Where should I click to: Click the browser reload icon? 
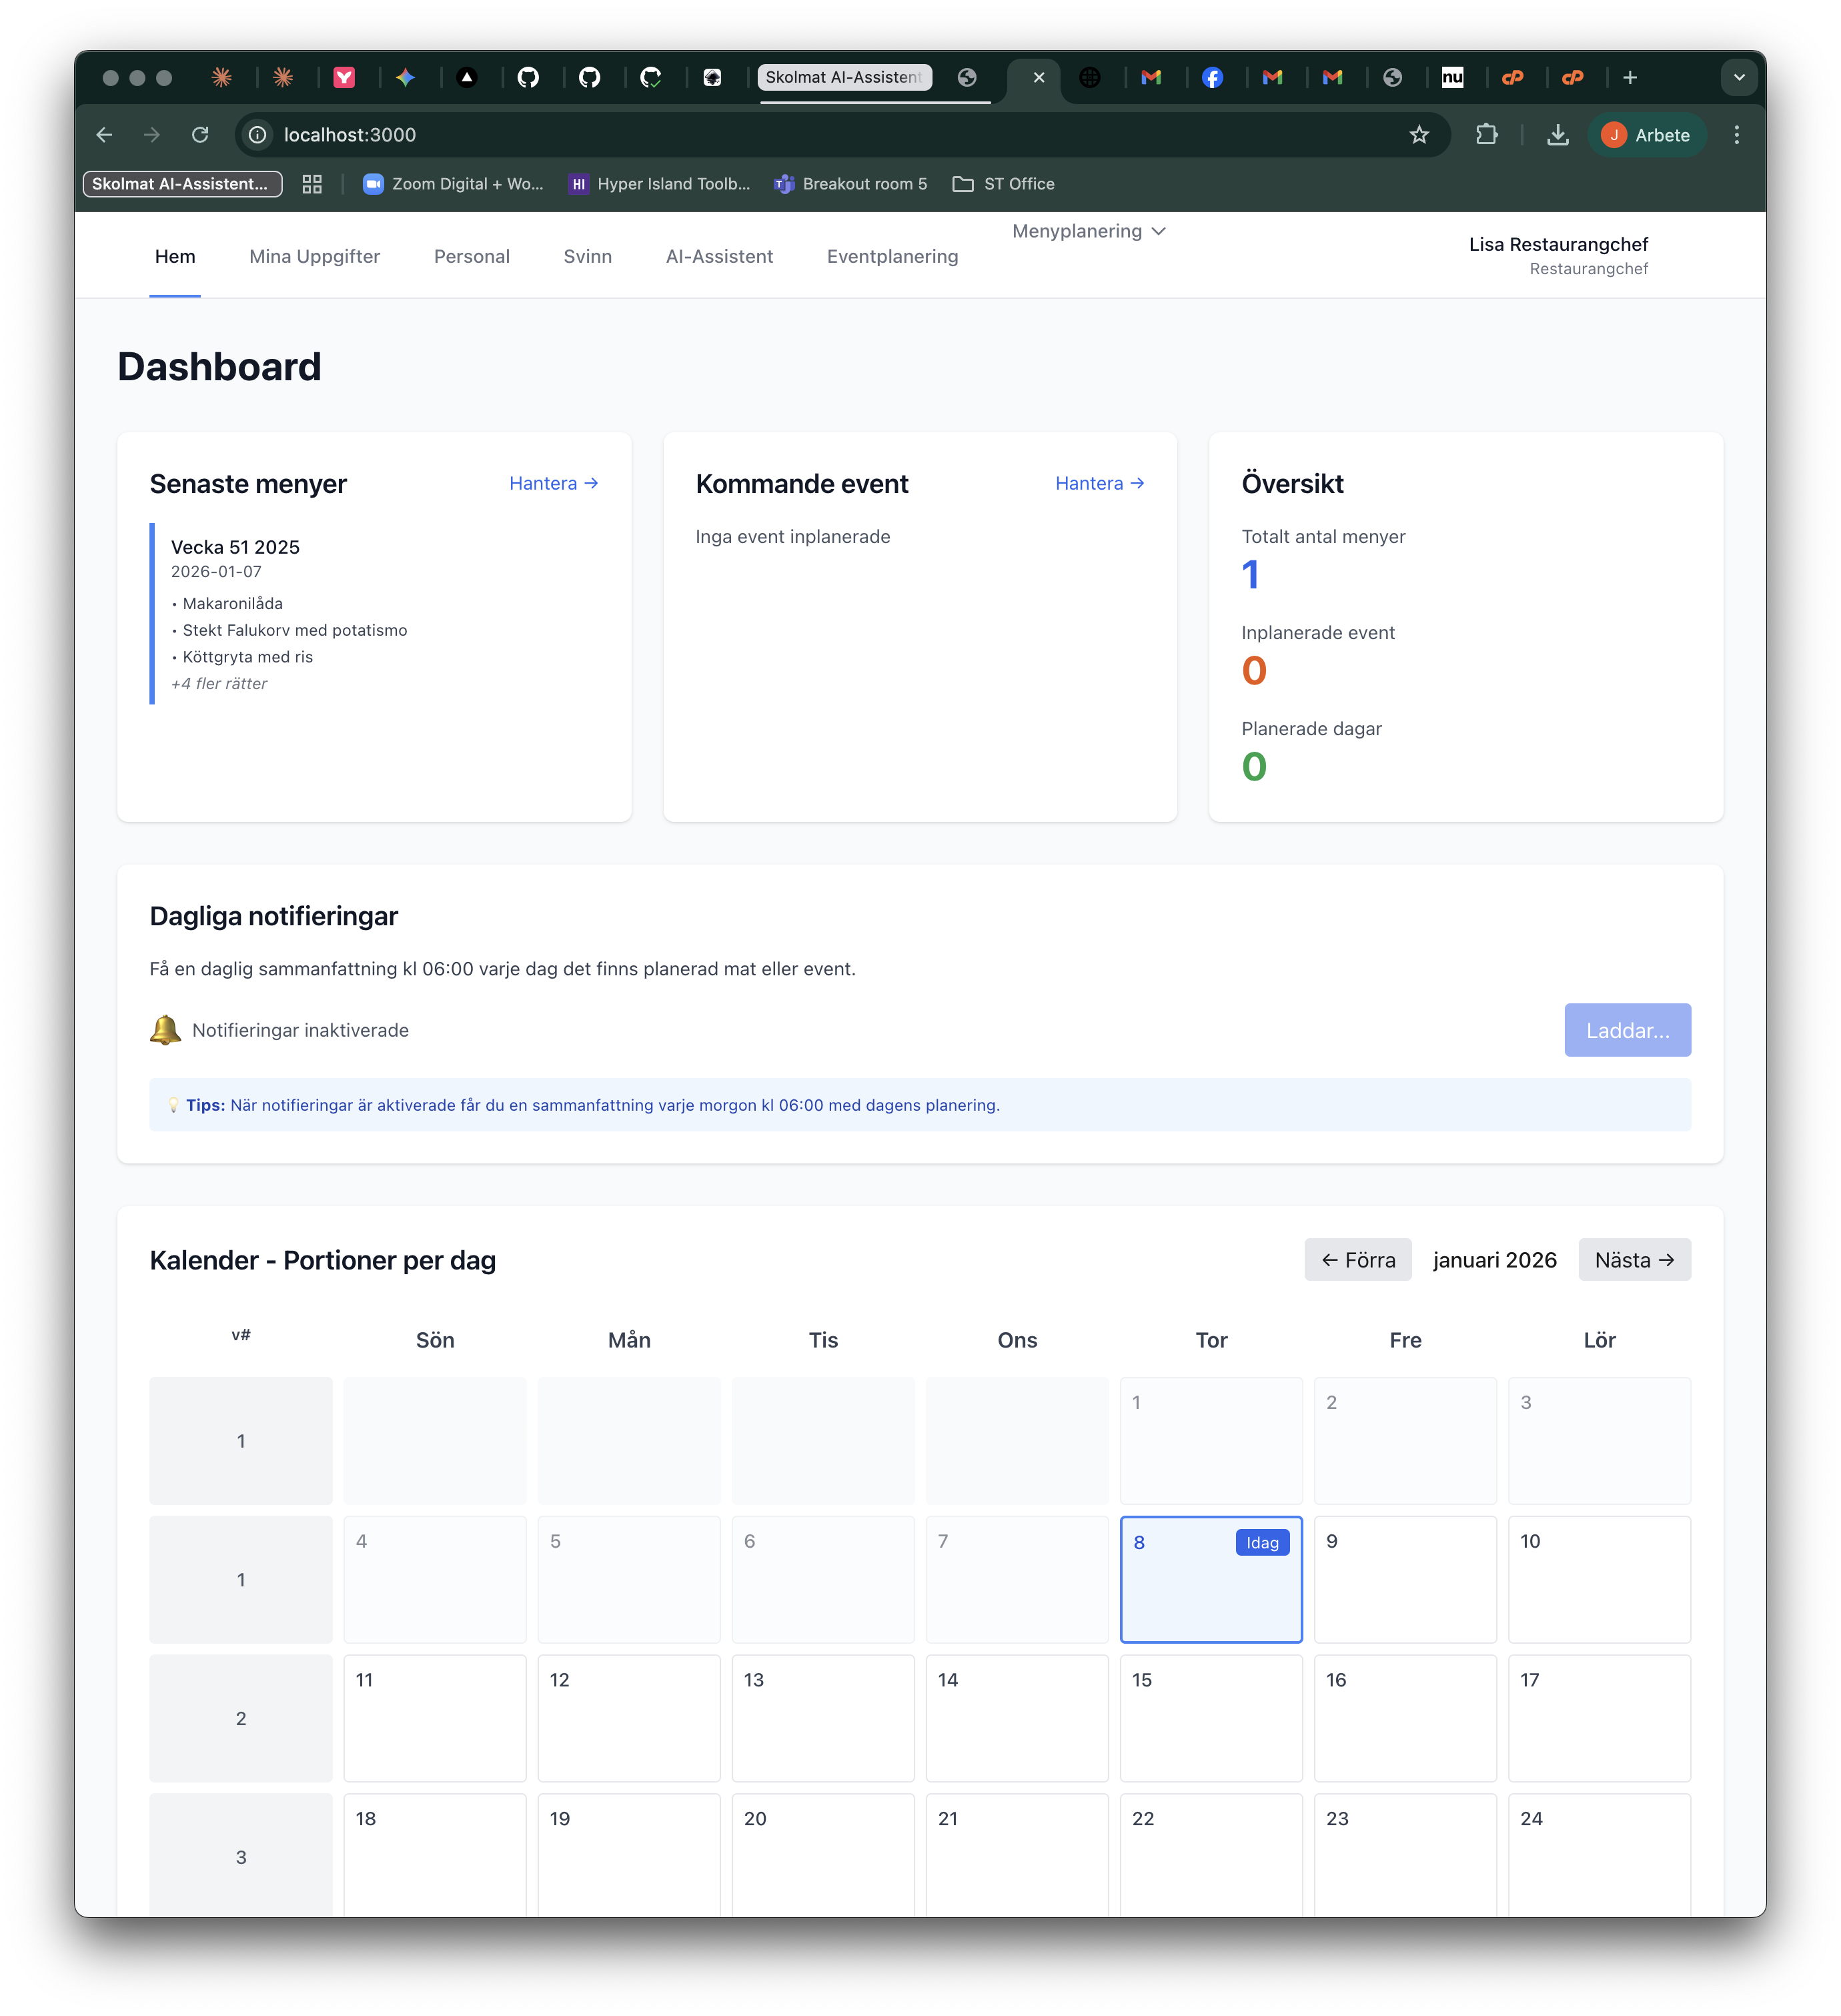(x=200, y=135)
